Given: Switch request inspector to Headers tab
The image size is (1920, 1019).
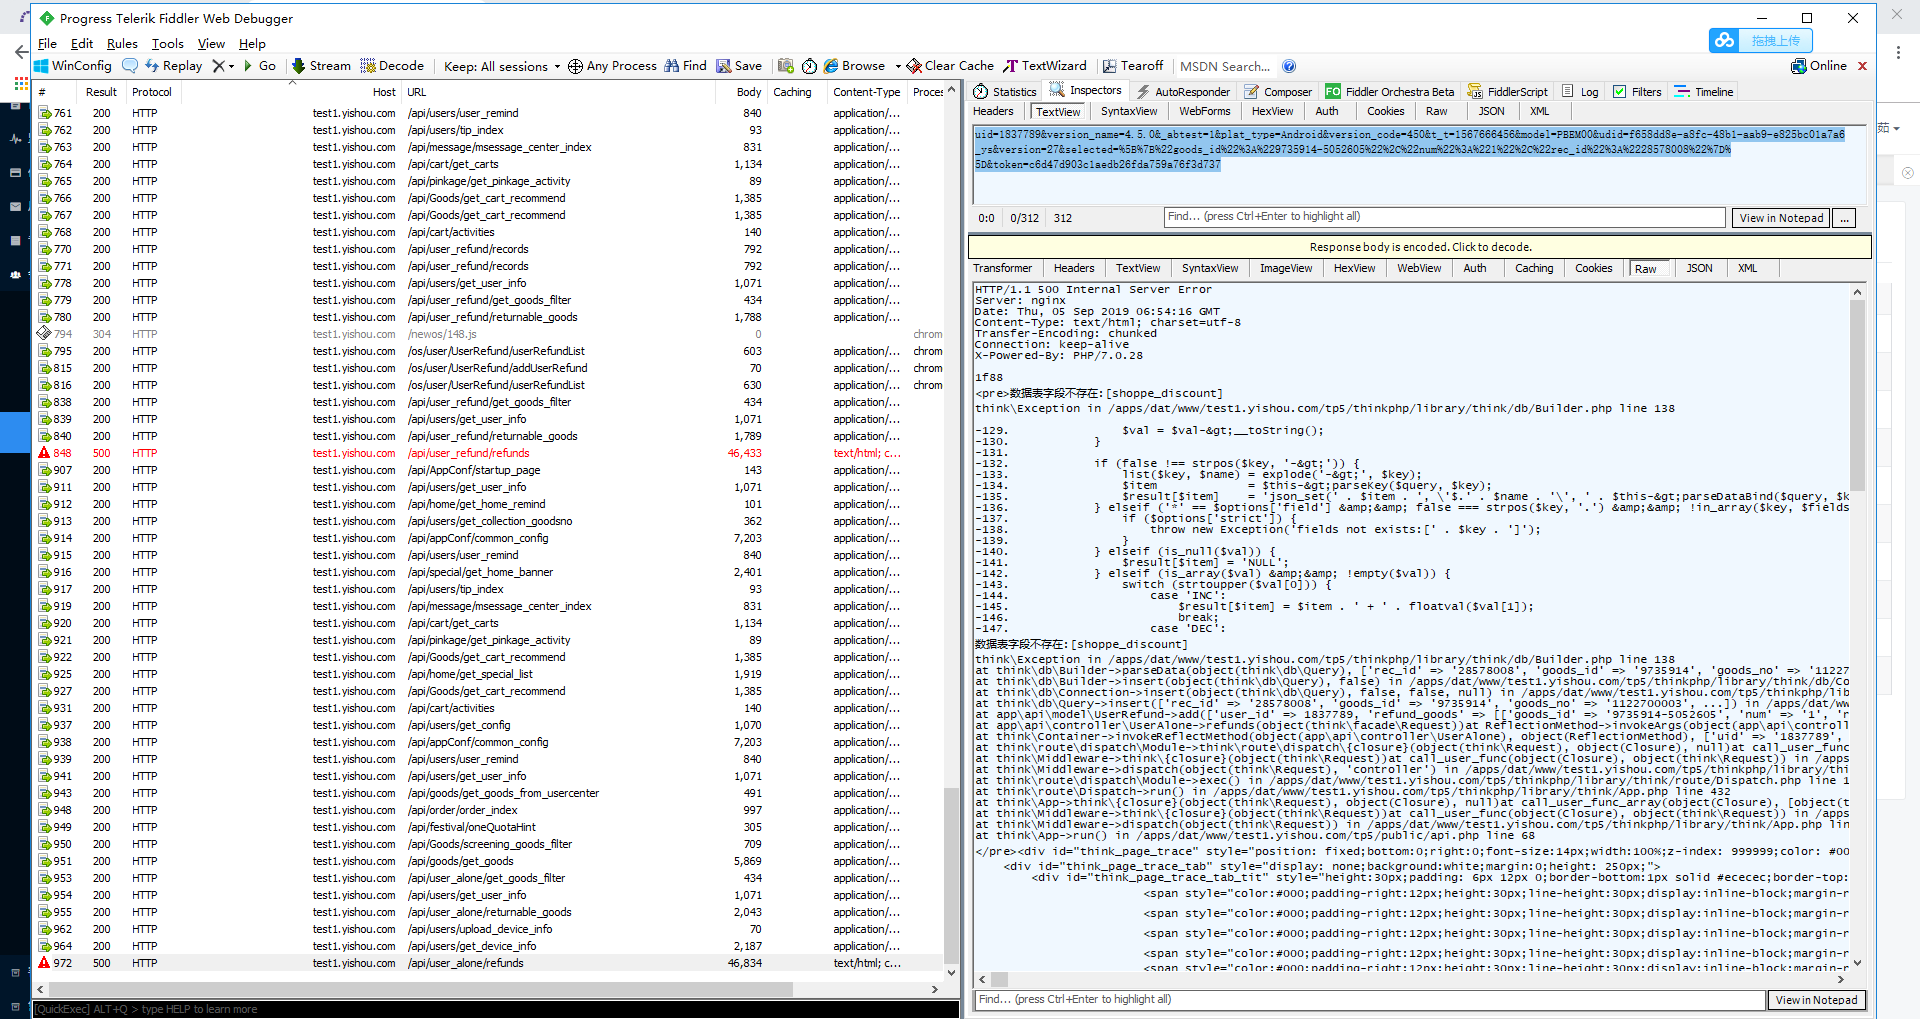Looking at the screenshot, I should 993,111.
